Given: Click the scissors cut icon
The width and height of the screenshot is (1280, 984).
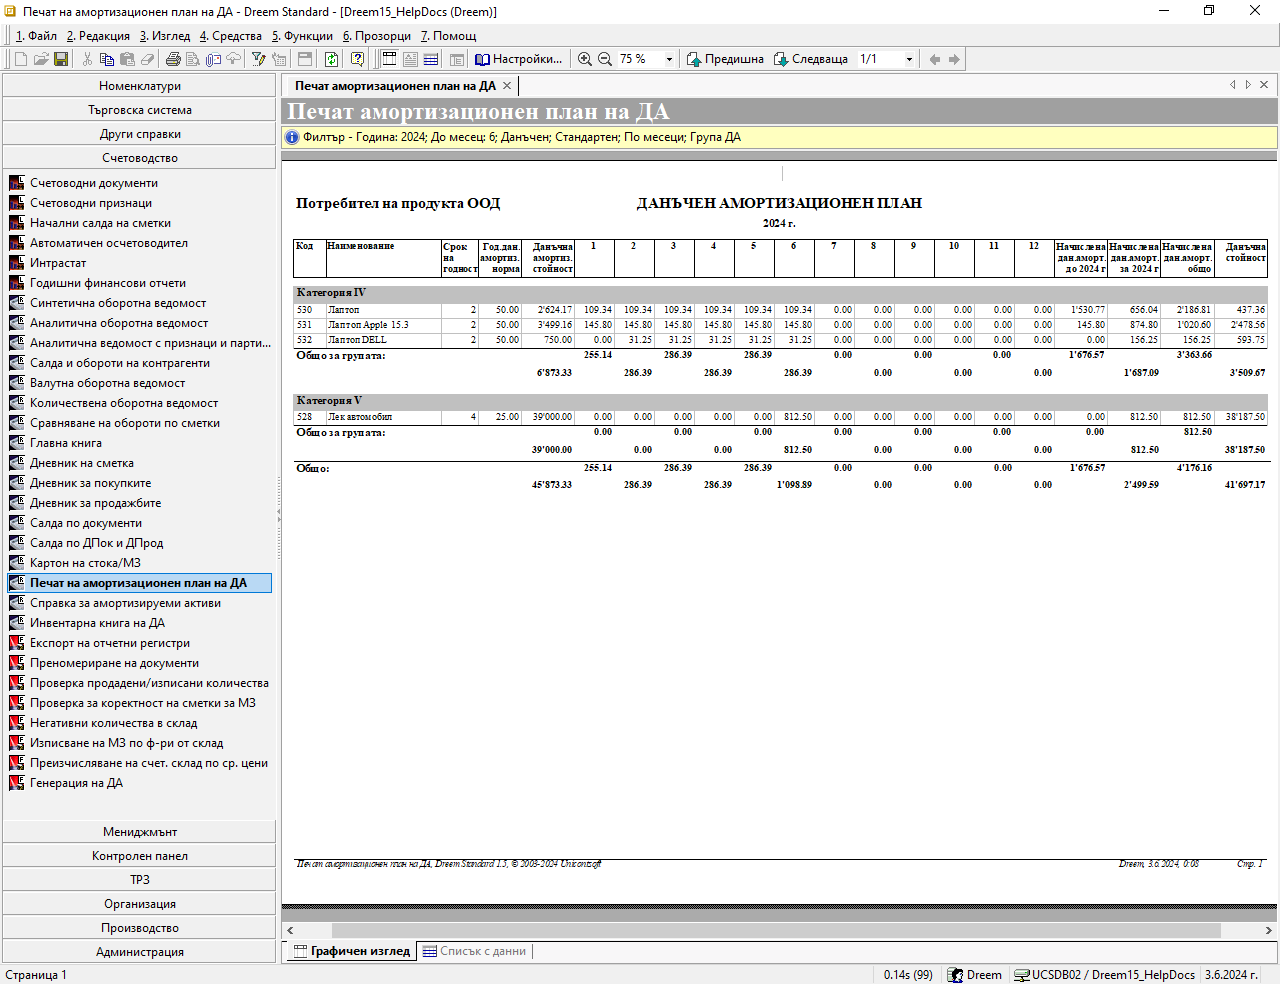Looking at the screenshot, I should coord(88,59).
